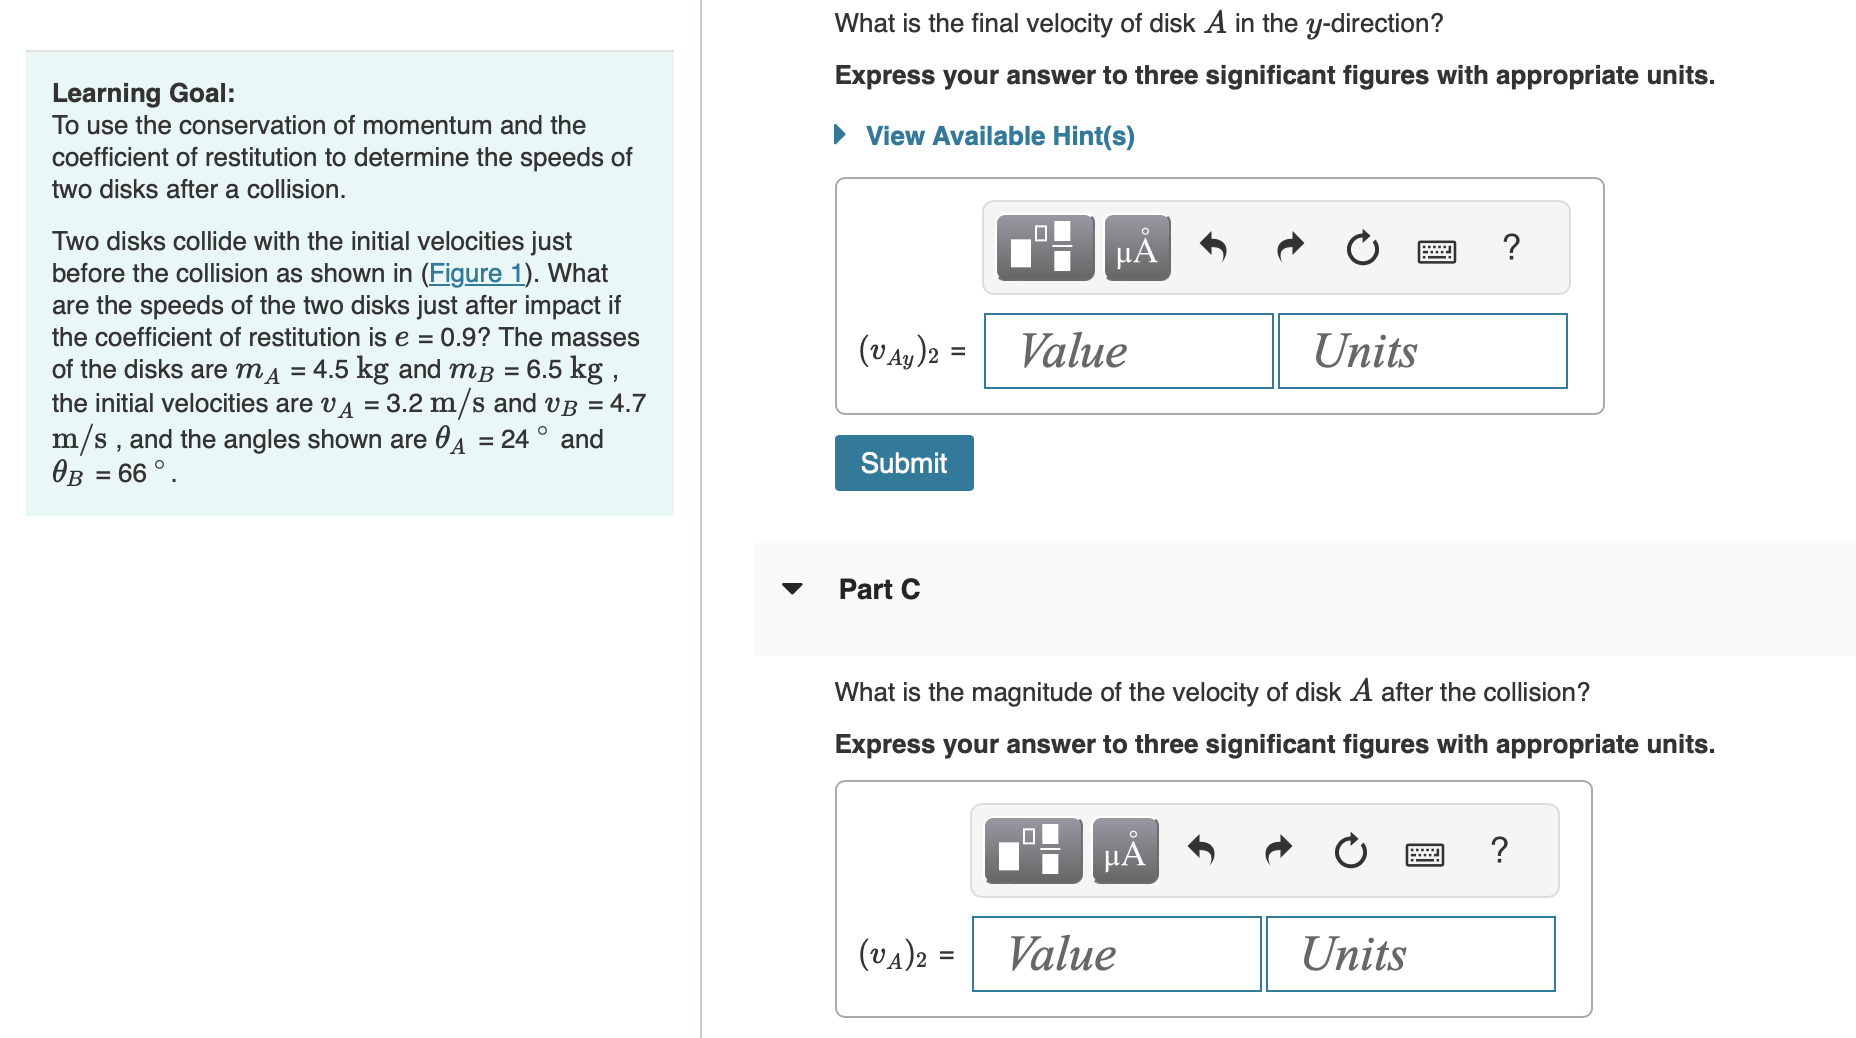1856x1038 pixels.
Task: Click the undo arrow in Part C editor
Action: (1203, 850)
